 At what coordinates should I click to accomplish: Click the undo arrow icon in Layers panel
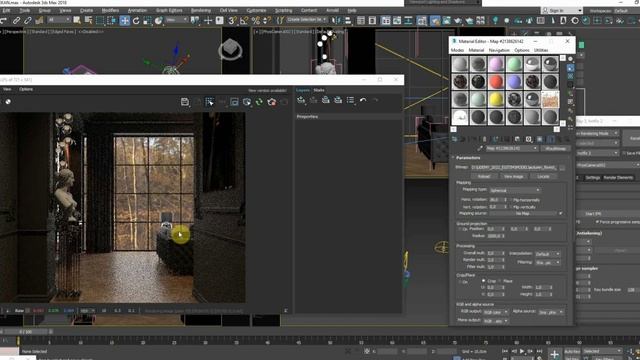click(x=363, y=100)
